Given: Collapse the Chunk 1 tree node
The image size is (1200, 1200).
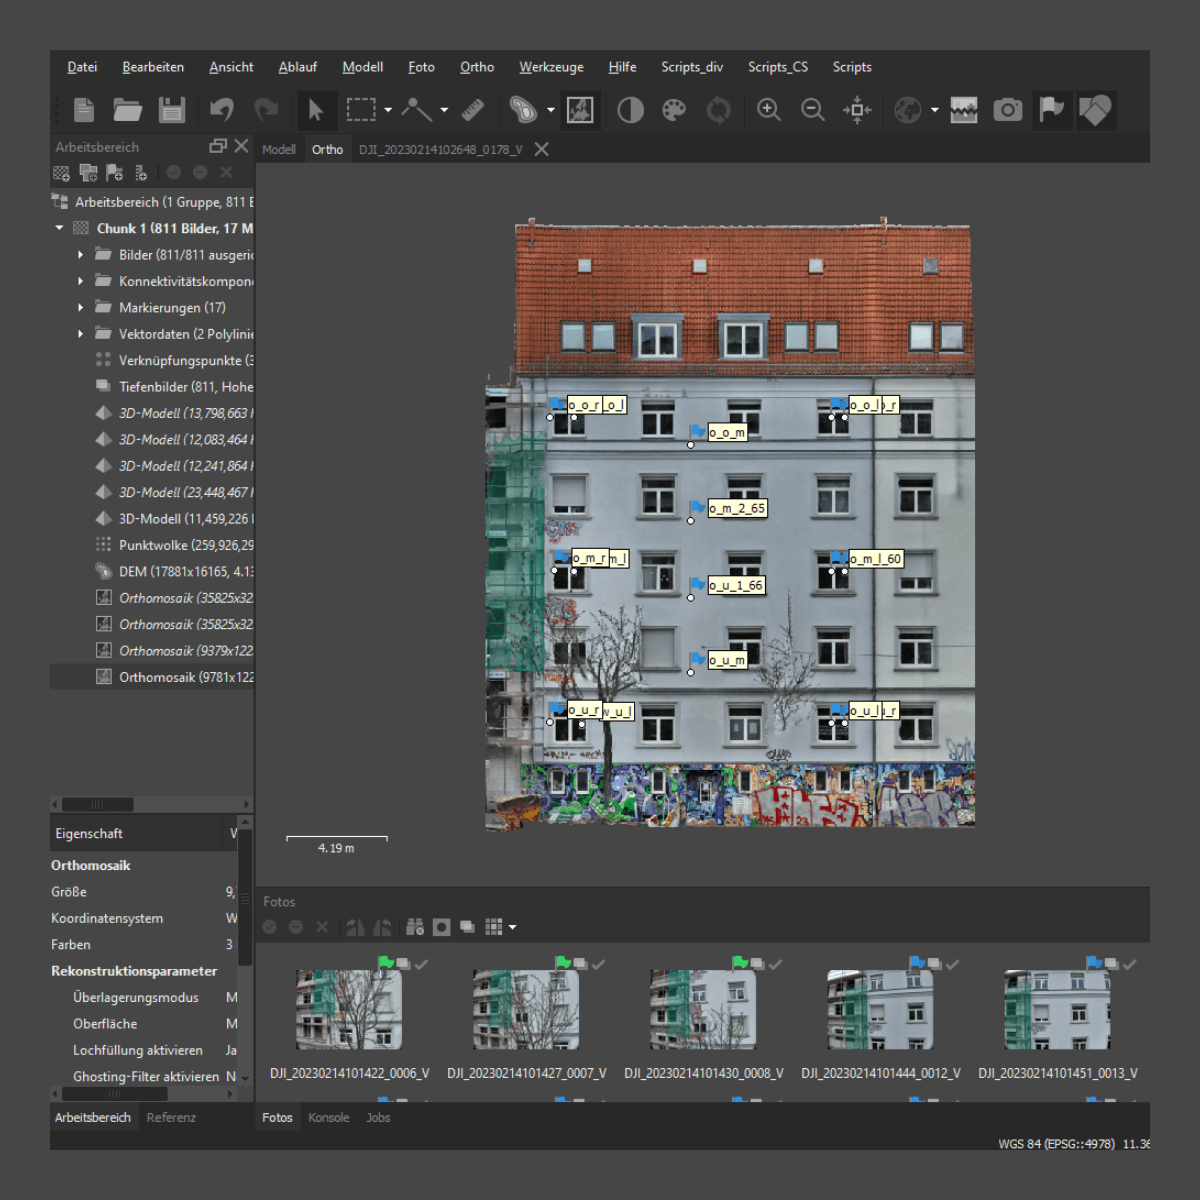Looking at the screenshot, I should pyautogui.click(x=58, y=228).
